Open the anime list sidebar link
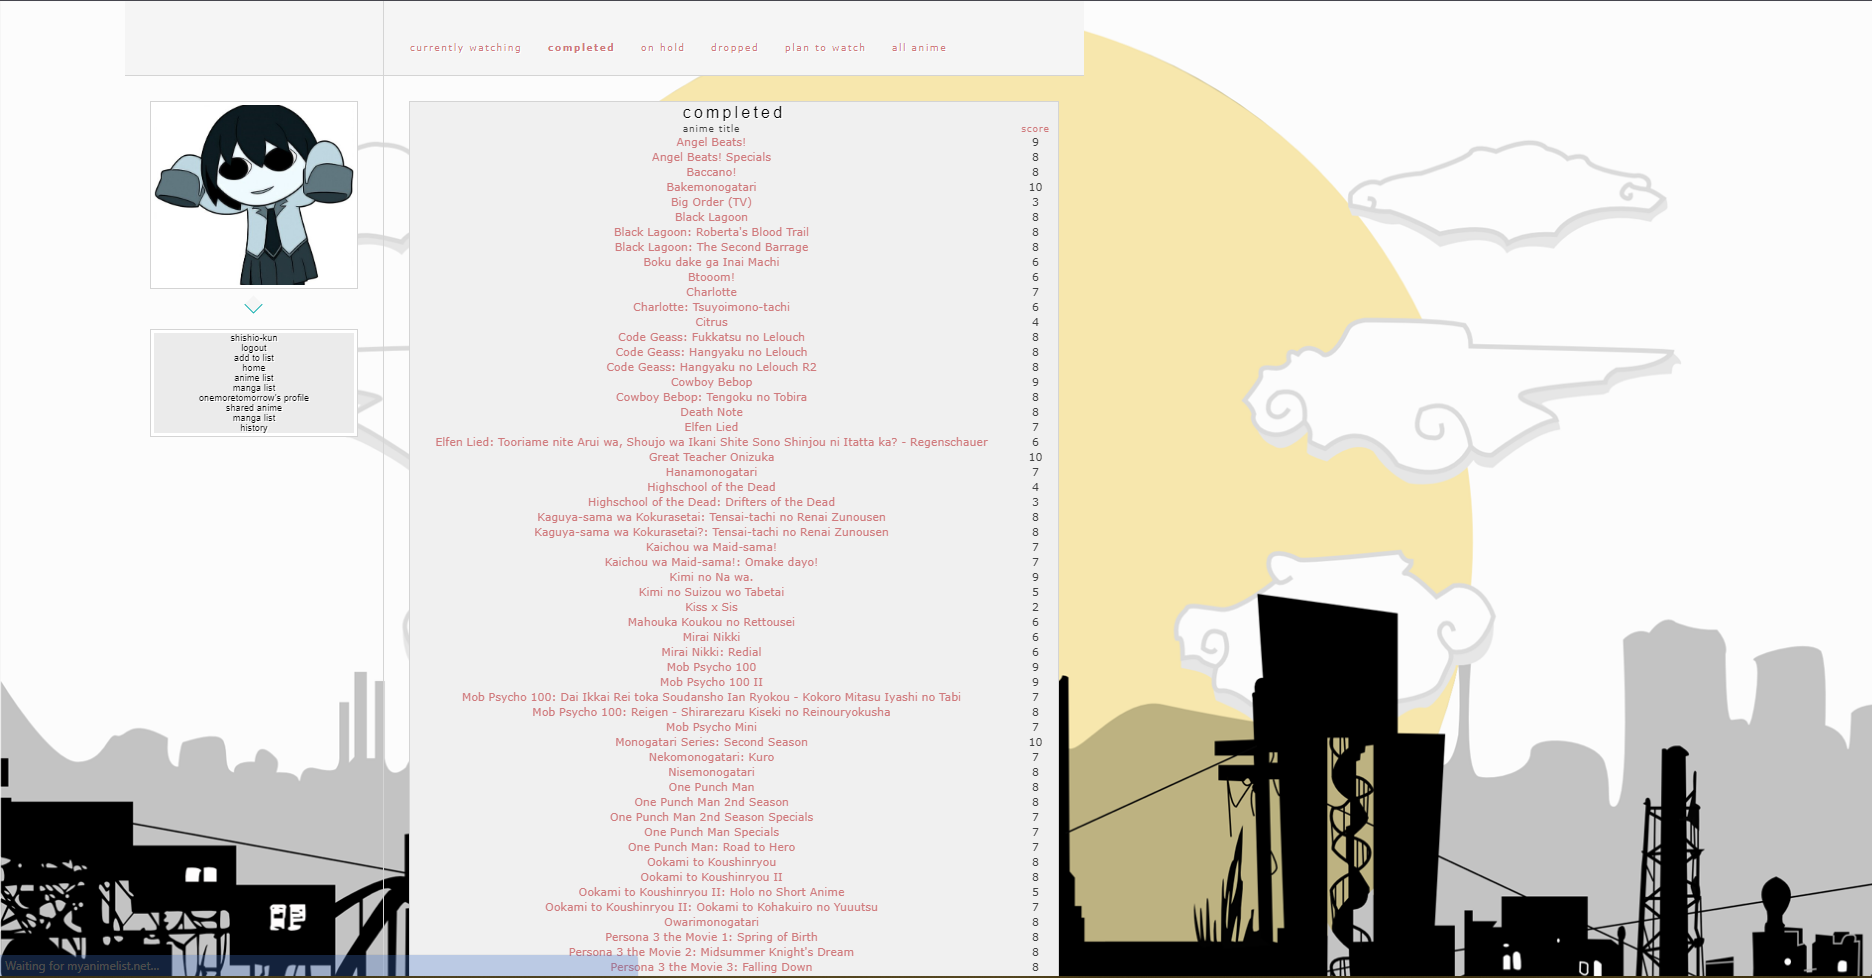The width and height of the screenshot is (1872, 978). point(254,378)
